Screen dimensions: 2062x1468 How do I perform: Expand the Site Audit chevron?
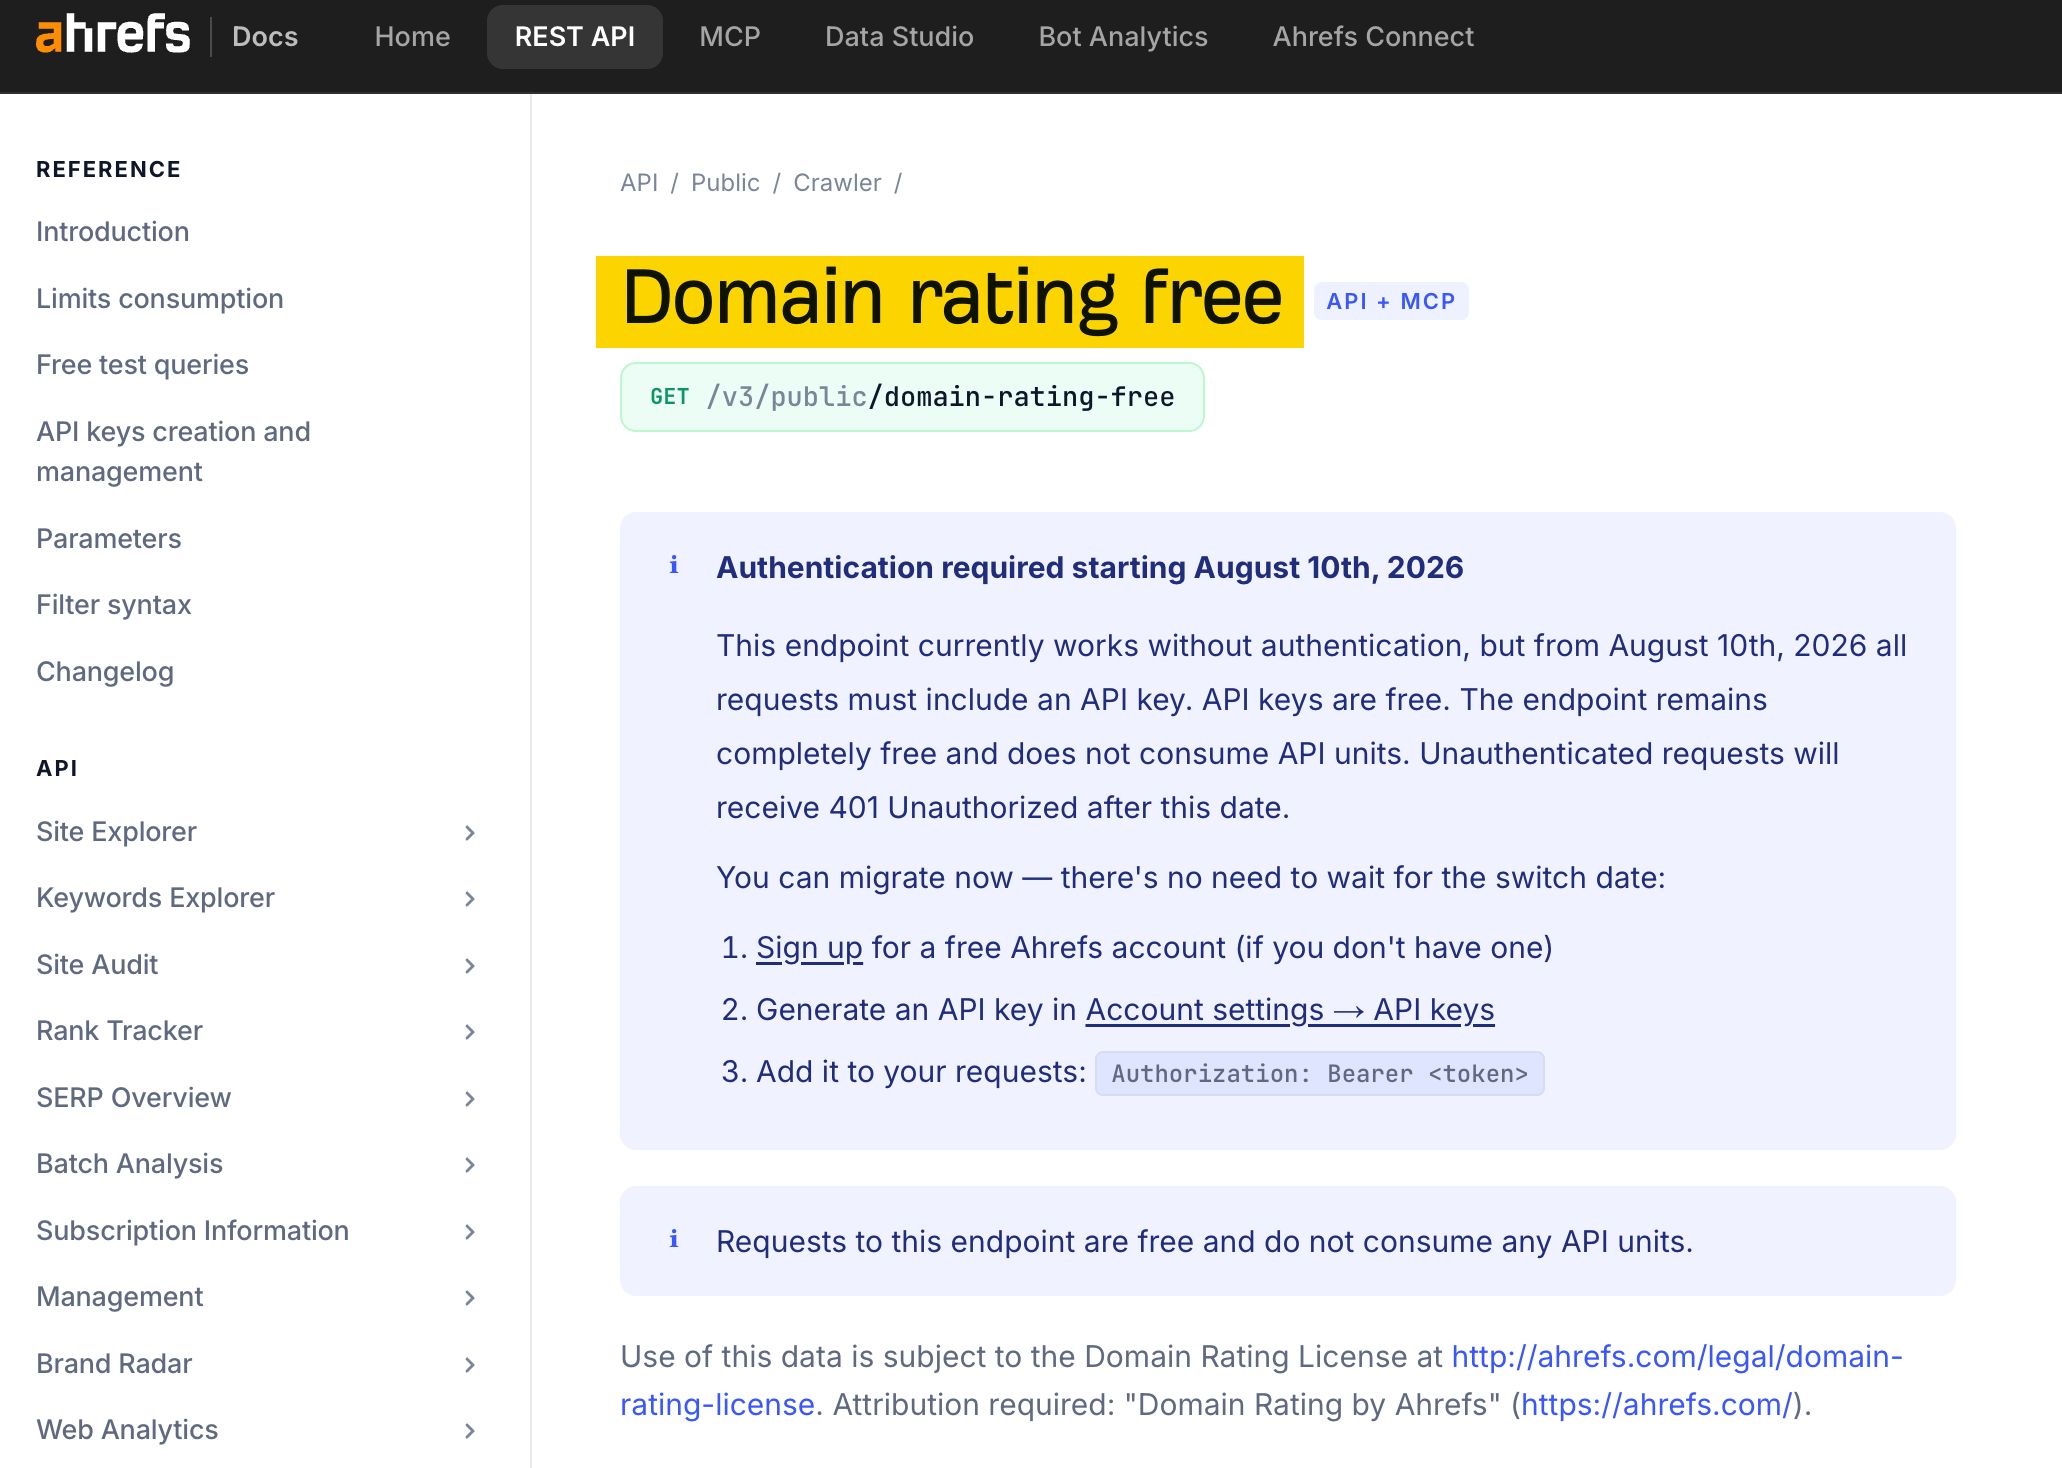(469, 966)
